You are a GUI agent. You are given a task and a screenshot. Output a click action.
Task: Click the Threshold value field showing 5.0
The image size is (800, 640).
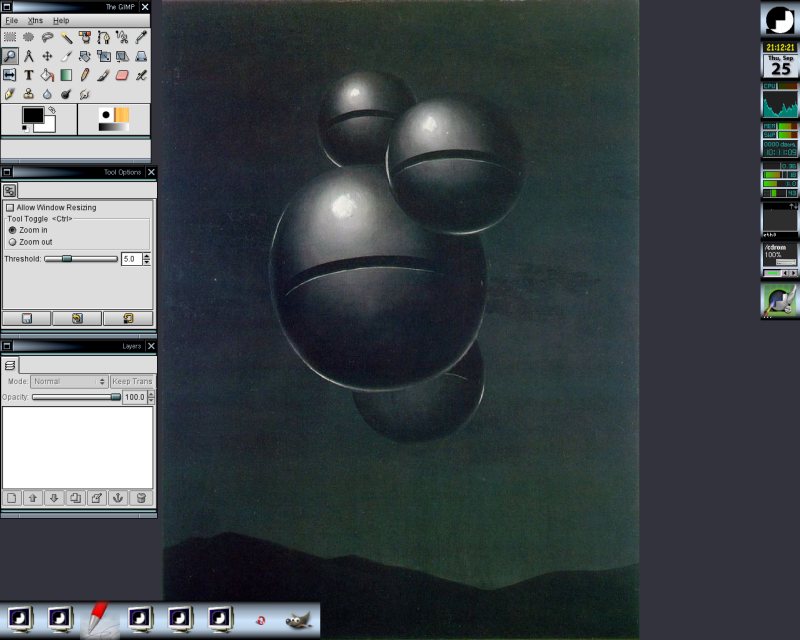pos(131,259)
